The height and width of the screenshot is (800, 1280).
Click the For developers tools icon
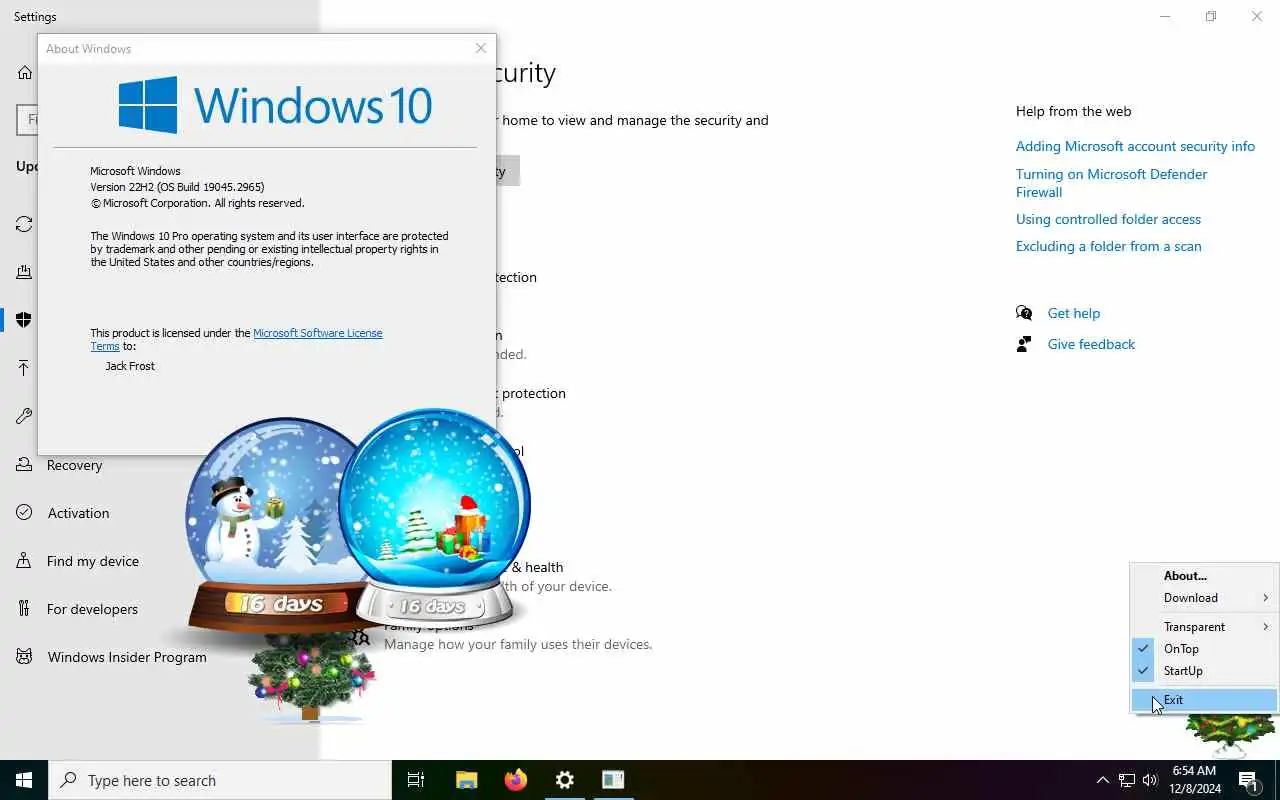click(24, 609)
